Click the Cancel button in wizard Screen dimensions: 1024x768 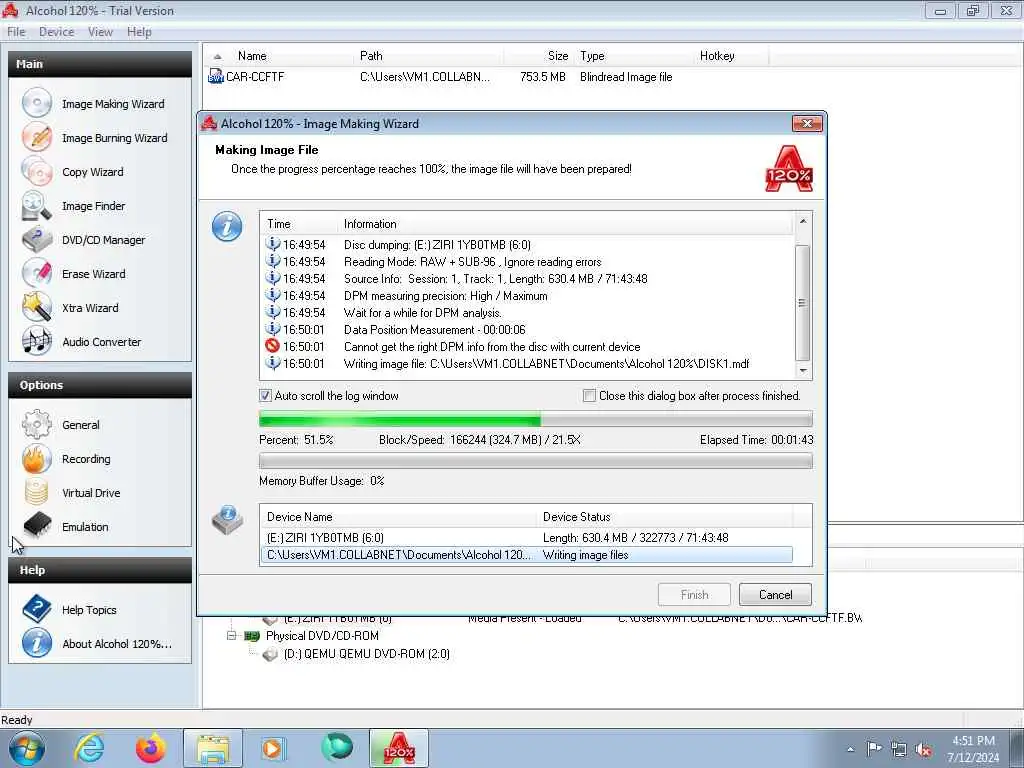click(775, 594)
